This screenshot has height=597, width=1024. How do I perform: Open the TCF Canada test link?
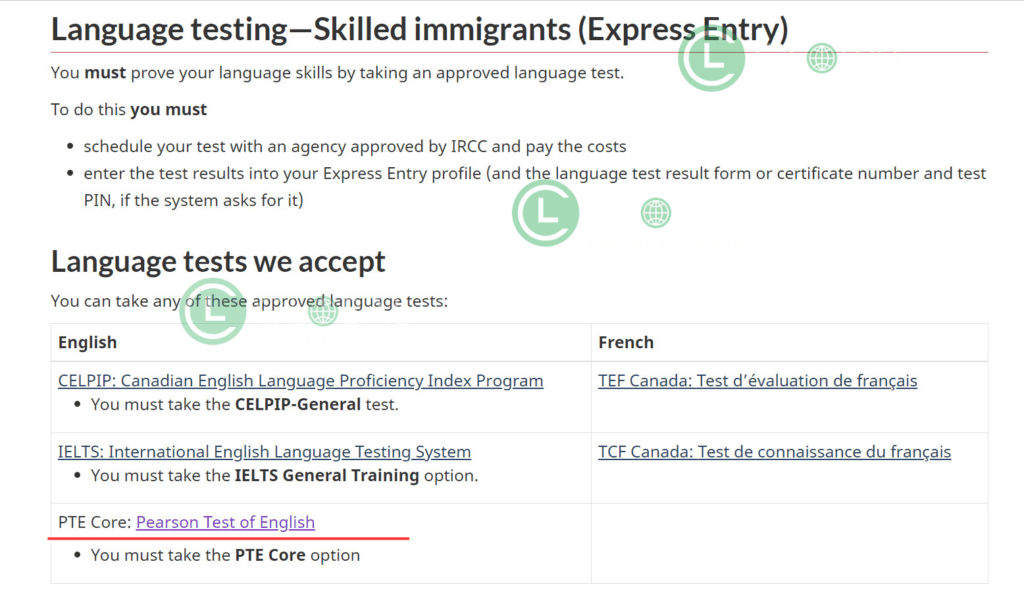click(x=774, y=452)
